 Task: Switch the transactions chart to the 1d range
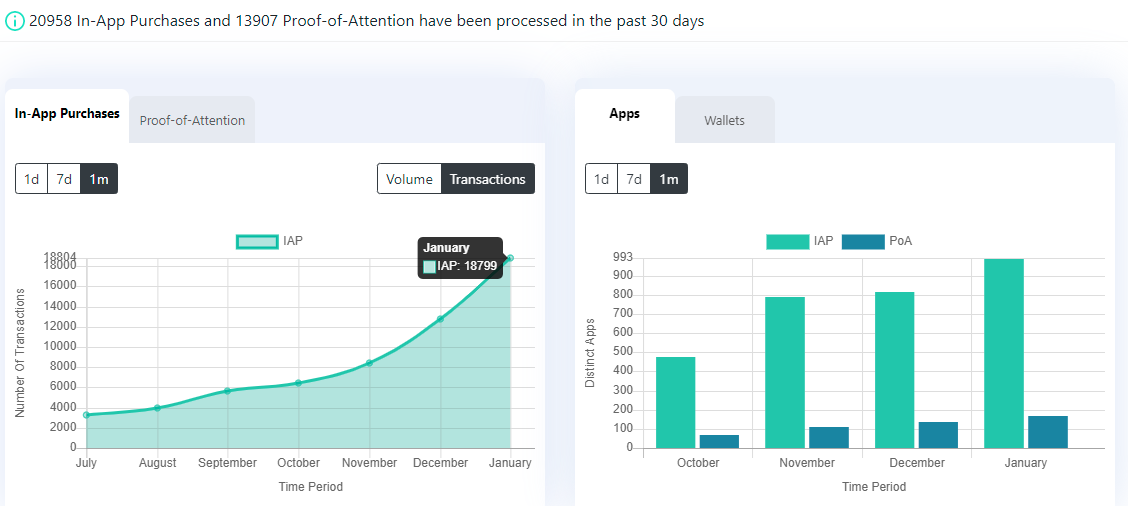point(32,179)
